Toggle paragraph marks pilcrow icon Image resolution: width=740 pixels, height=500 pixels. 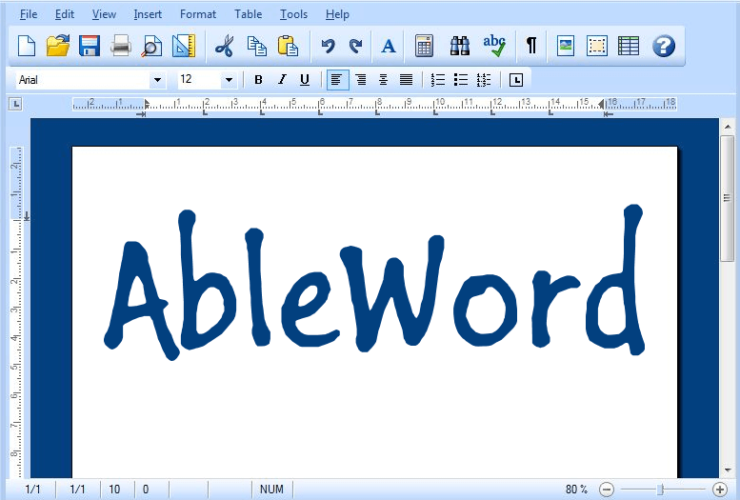531,46
